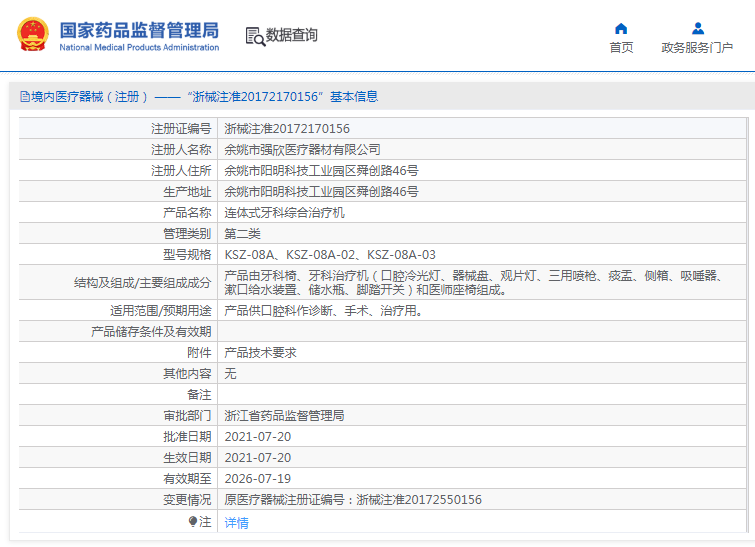Select registrant name 余姚市强欣医疗器材有限公司
The width and height of the screenshot is (755, 547).
tap(302, 150)
